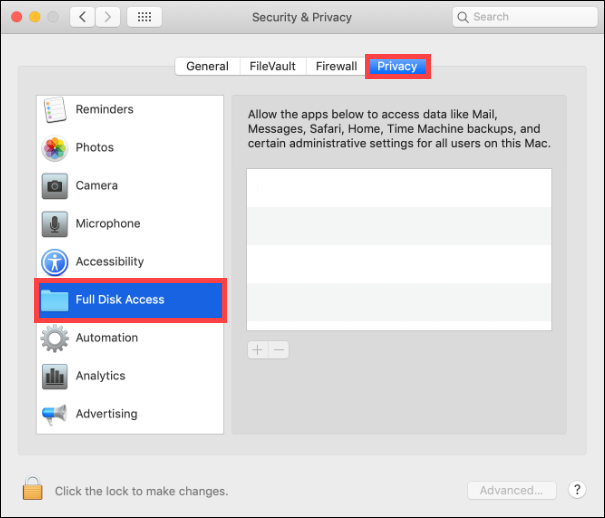Go forward with the right chevron button
605x518 pixels.
108,17
